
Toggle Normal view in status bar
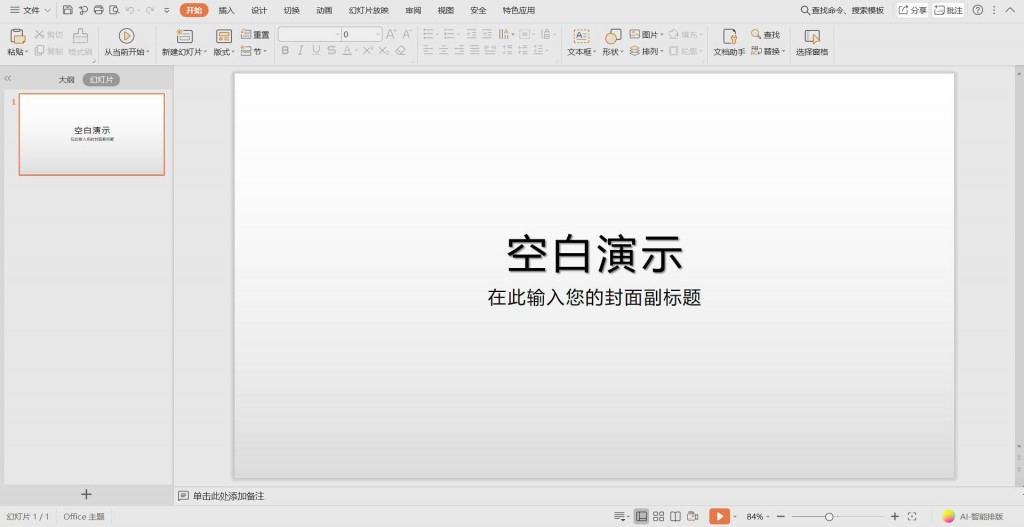[x=641, y=516]
